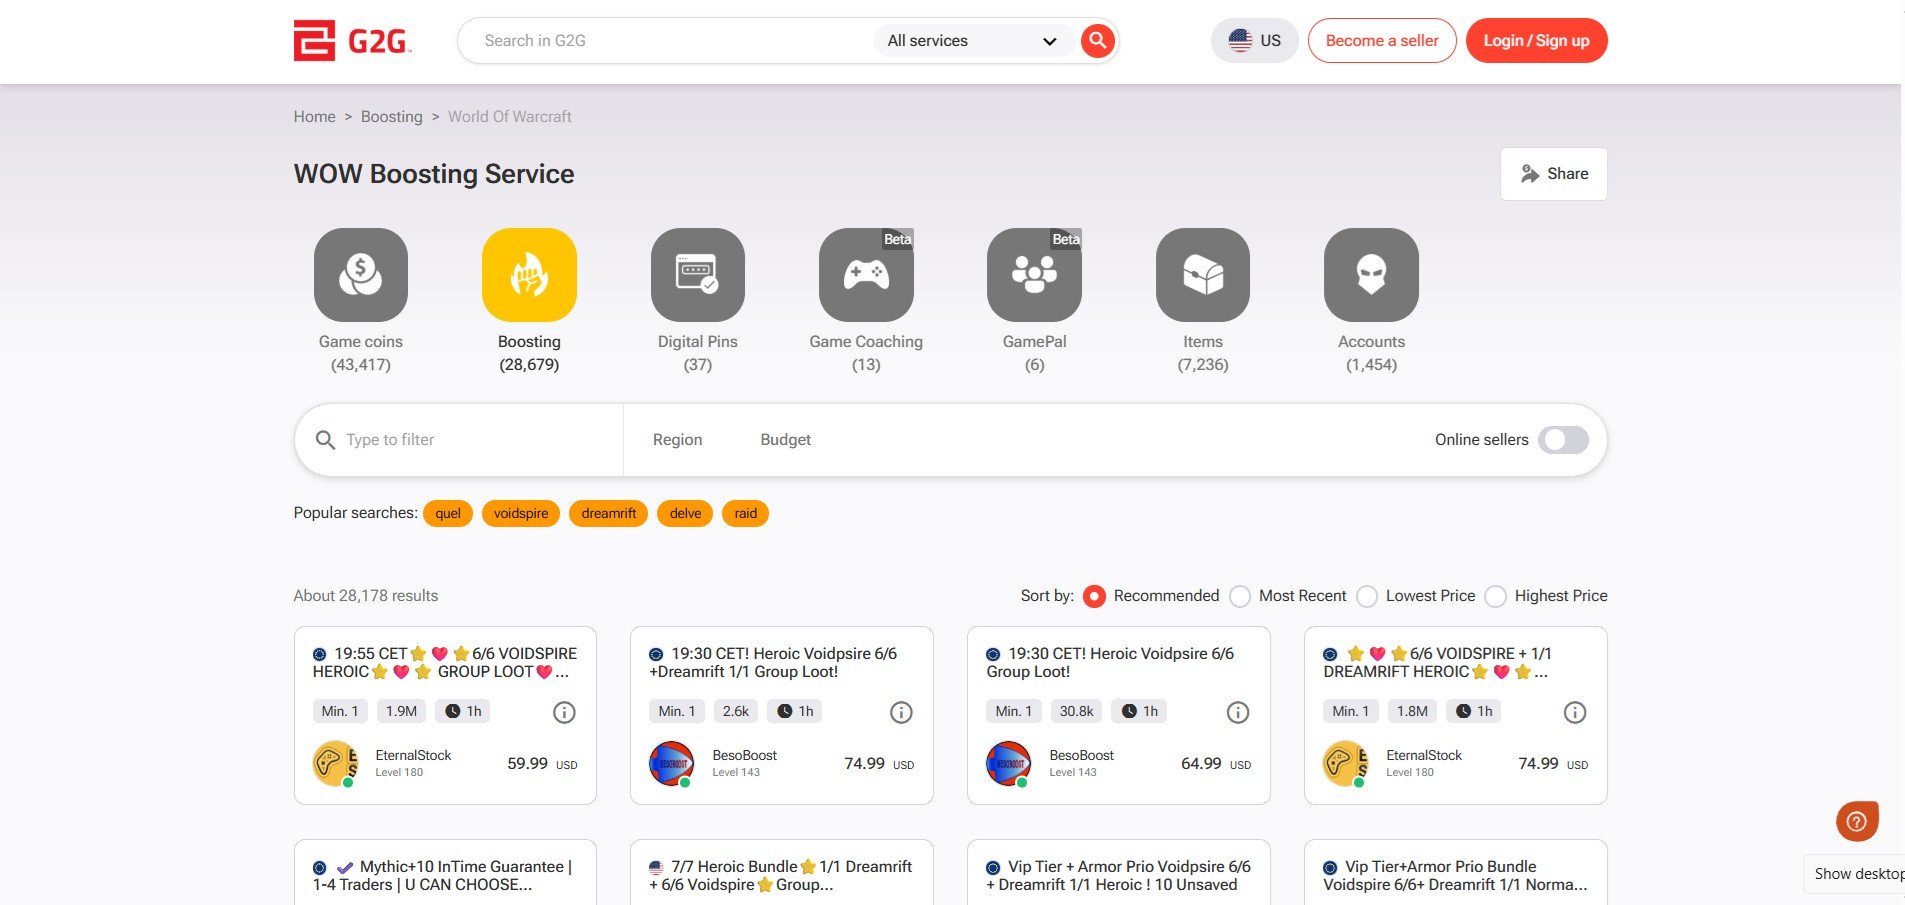Click the orange help question mark icon
Image resolution: width=1905 pixels, height=905 pixels.
click(1856, 822)
